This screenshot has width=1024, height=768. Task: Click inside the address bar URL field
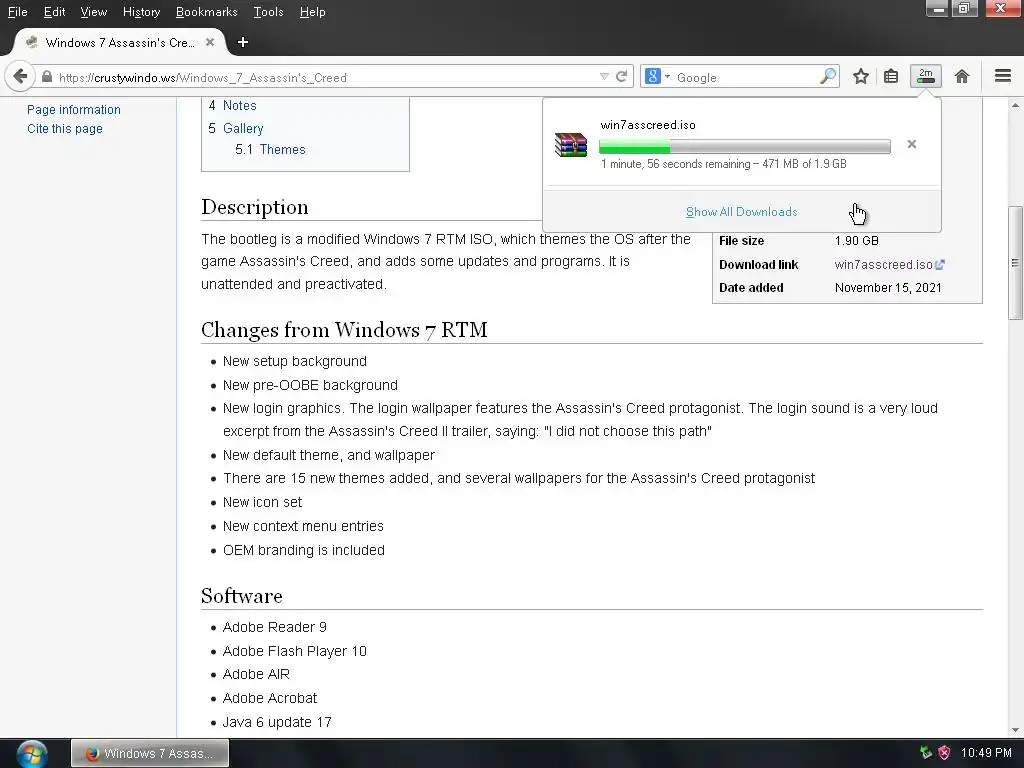point(327,77)
